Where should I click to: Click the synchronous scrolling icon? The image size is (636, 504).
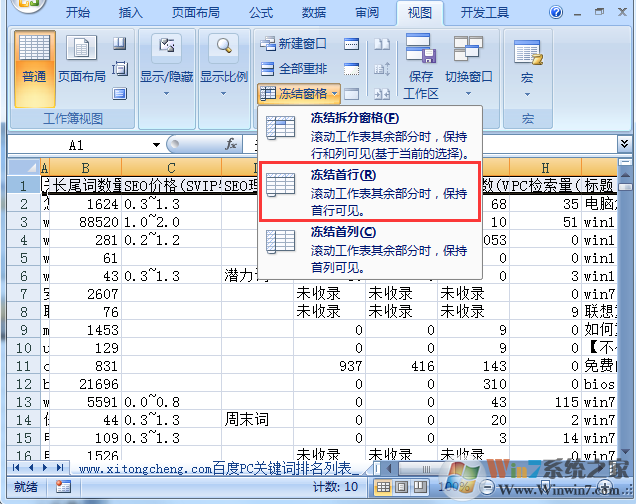point(382,69)
